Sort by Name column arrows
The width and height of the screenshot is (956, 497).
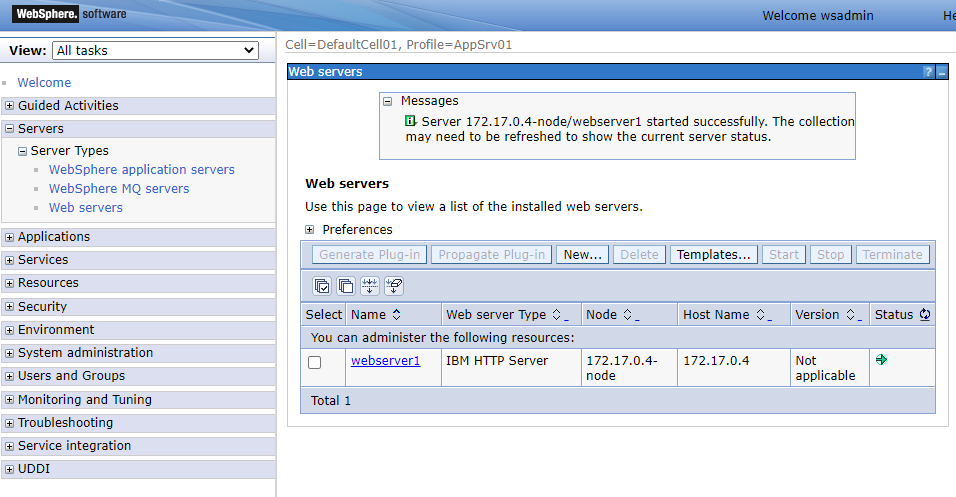(x=396, y=315)
